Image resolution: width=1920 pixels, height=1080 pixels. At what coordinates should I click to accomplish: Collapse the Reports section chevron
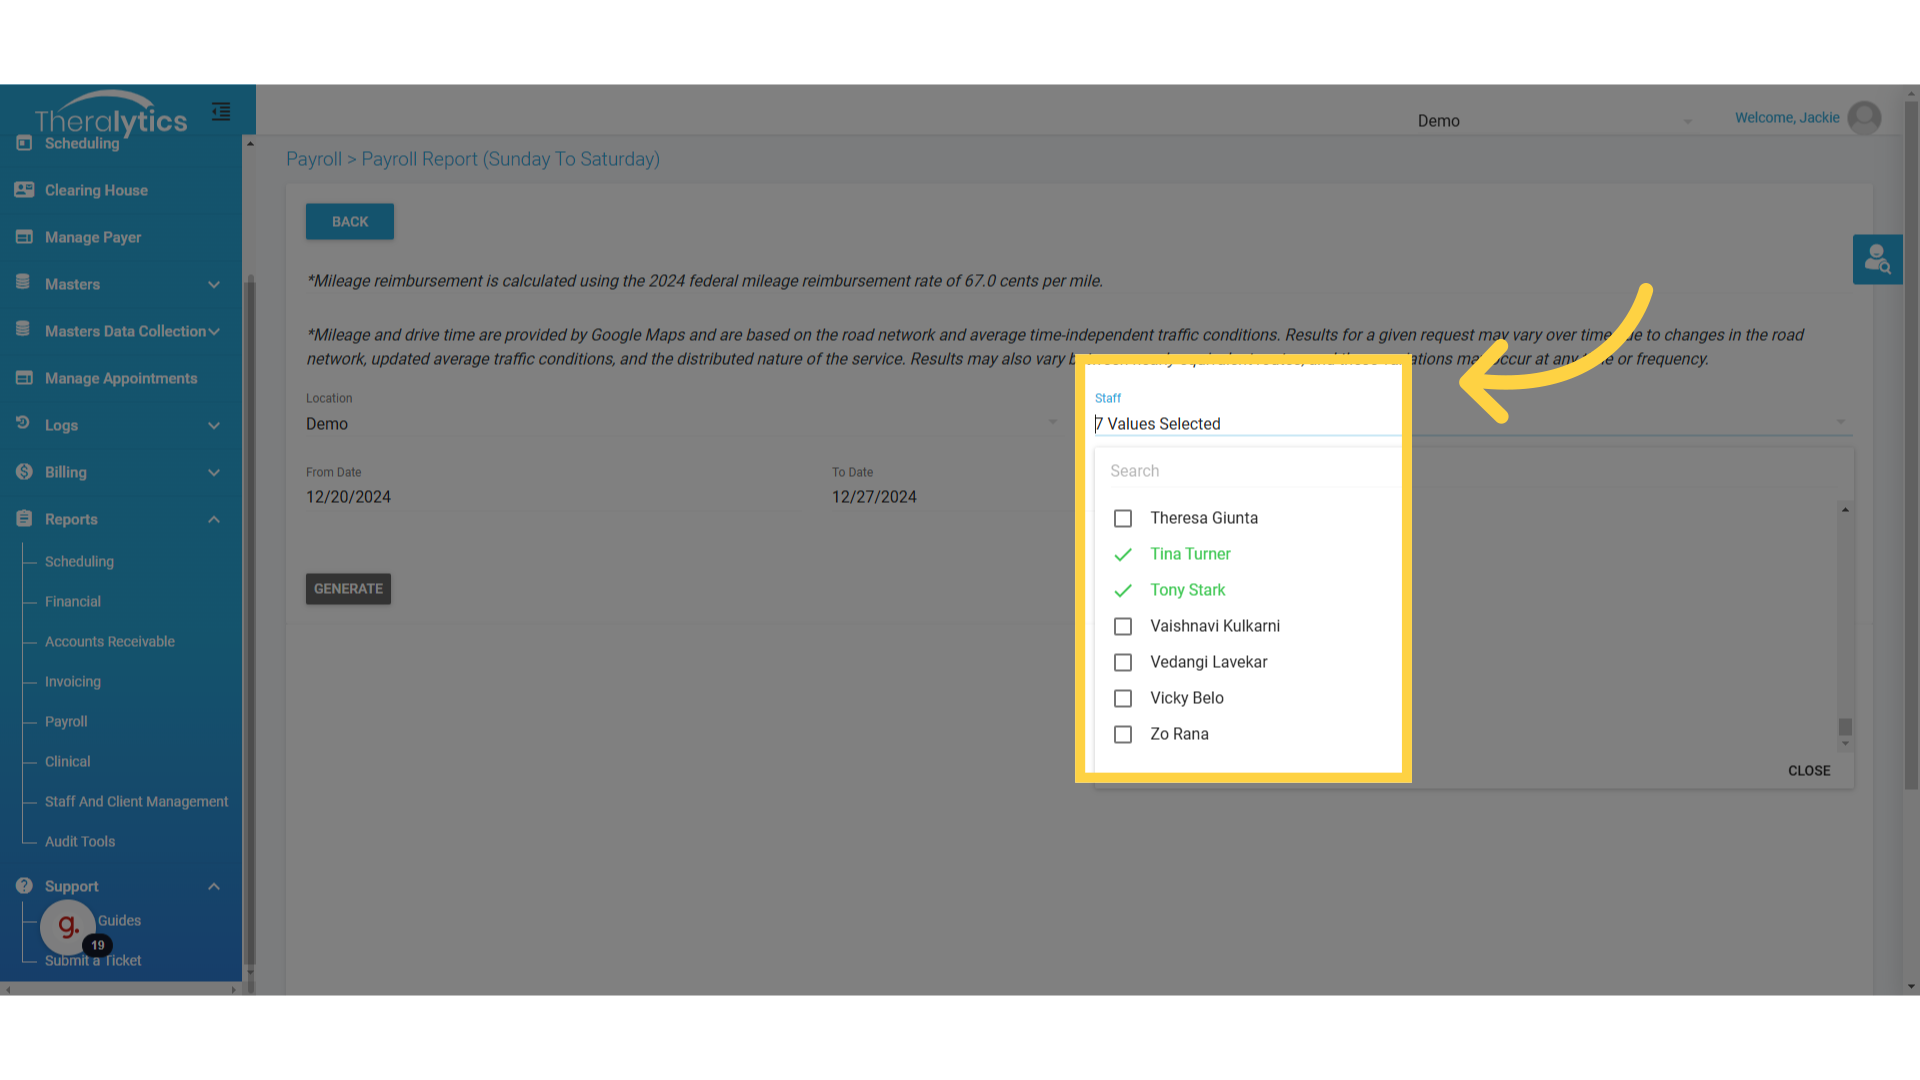(213, 519)
